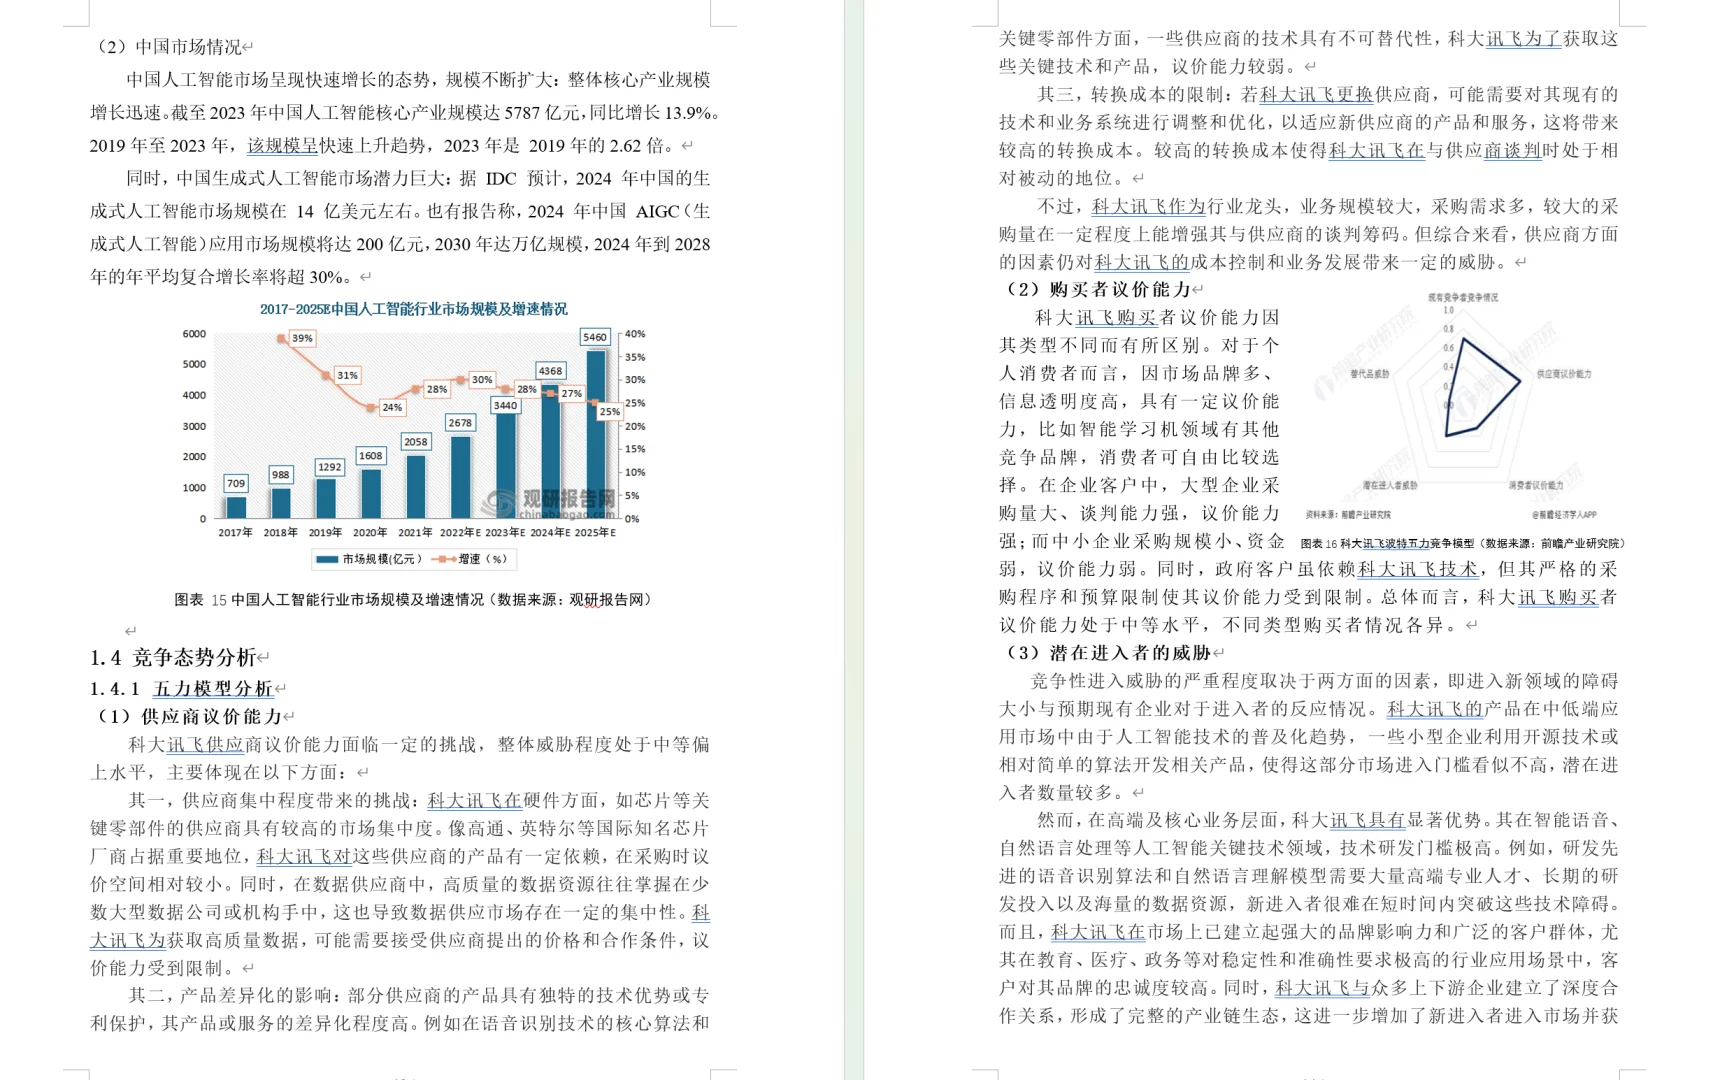Click the "2678" data label on the bar chart

pos(460,423)
